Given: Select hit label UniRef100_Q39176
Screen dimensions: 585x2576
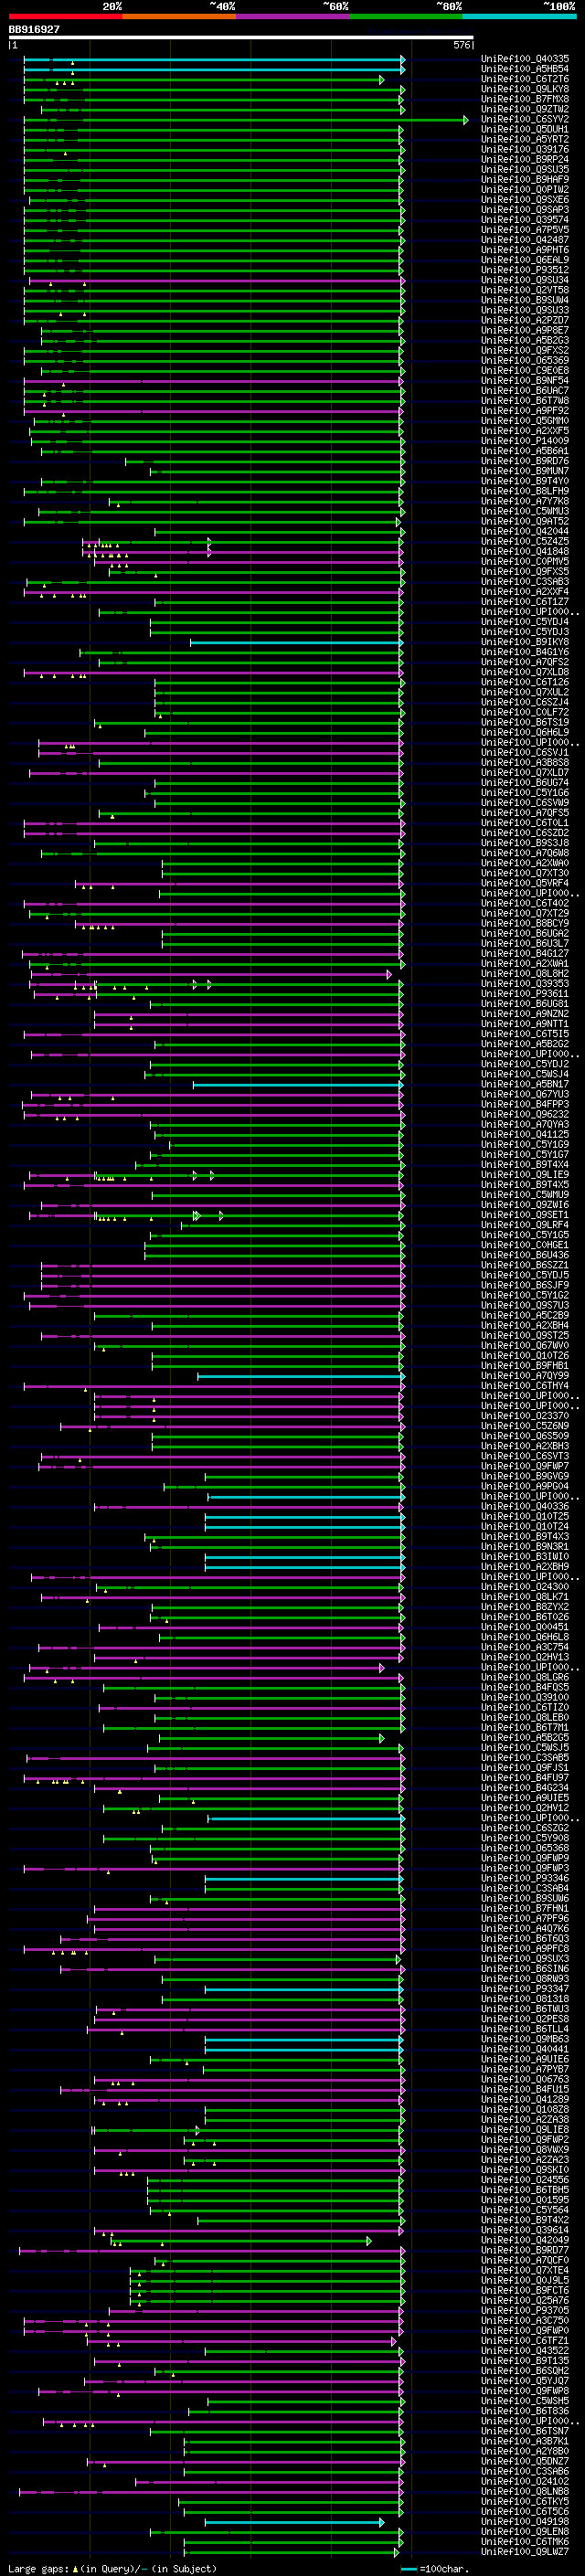Looking at the screenshot, I should [x=525, y=149].
